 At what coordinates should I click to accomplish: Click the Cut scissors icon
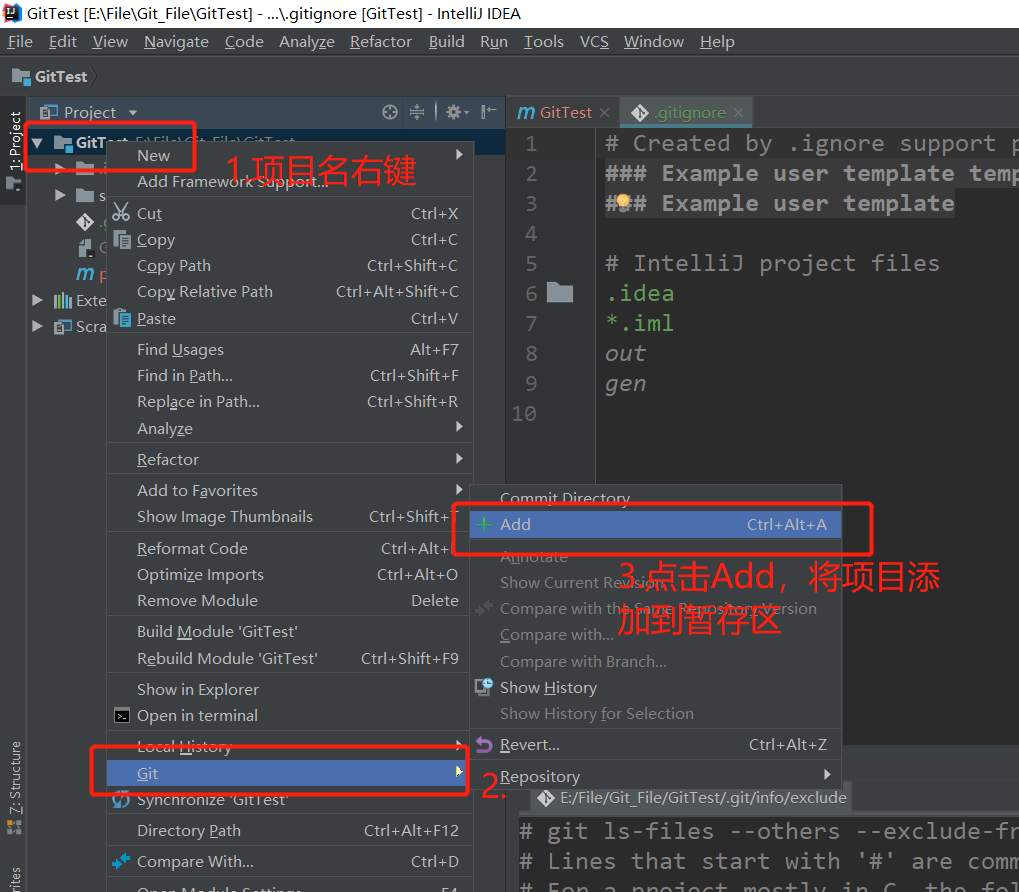click(x=121, y=212)
